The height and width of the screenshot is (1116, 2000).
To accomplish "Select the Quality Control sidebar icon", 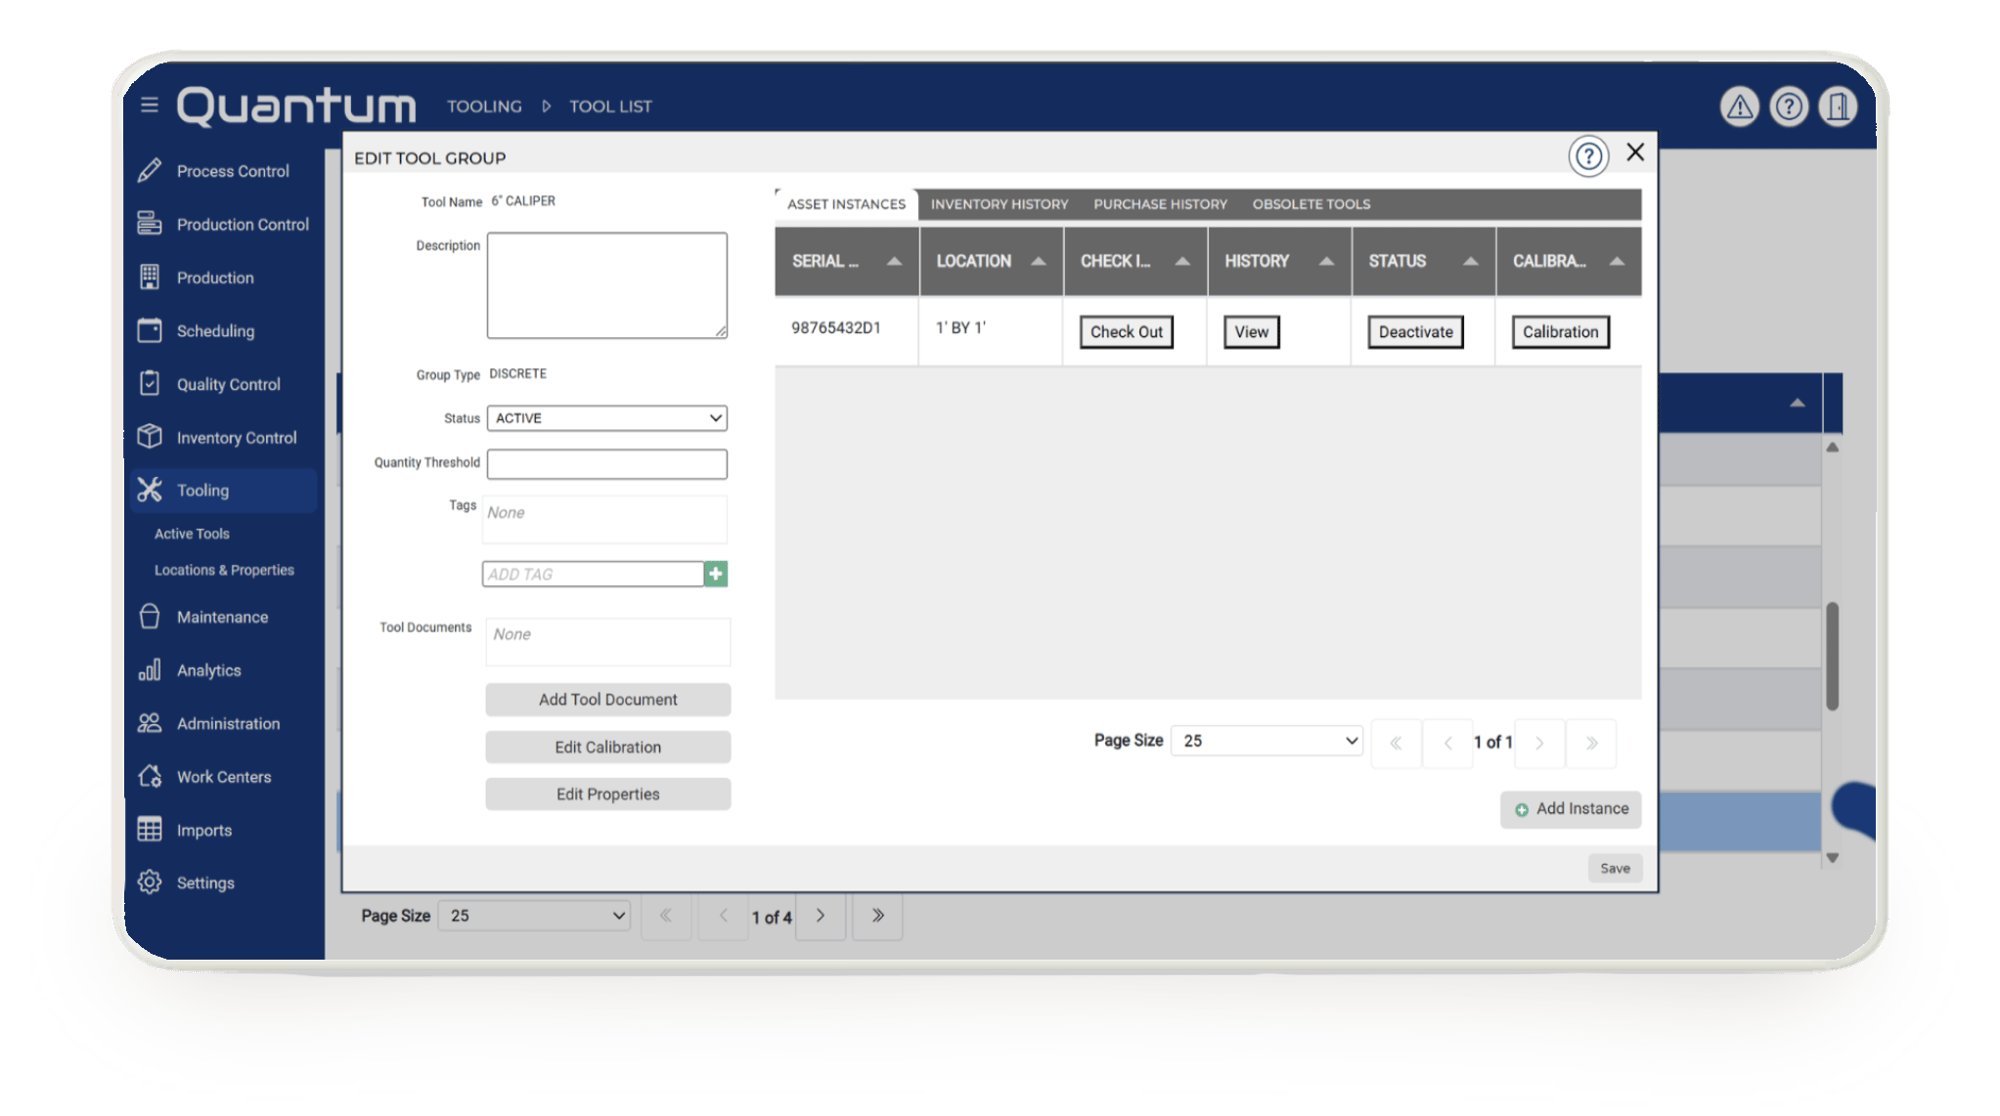I will 149,384.
